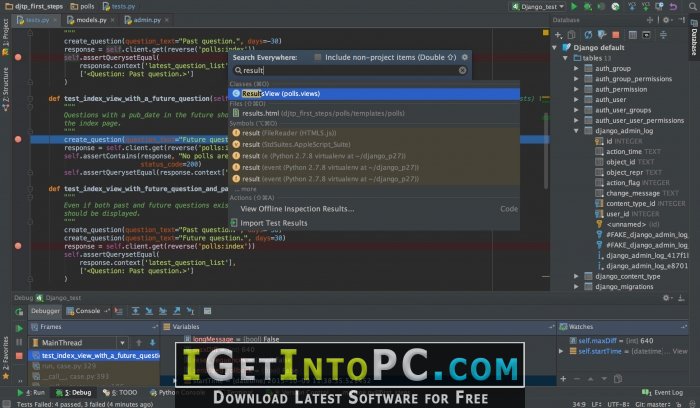The image size is (700, 408).
Task: Toggle breakpoint on create_question Future question line
Action: 18,139
